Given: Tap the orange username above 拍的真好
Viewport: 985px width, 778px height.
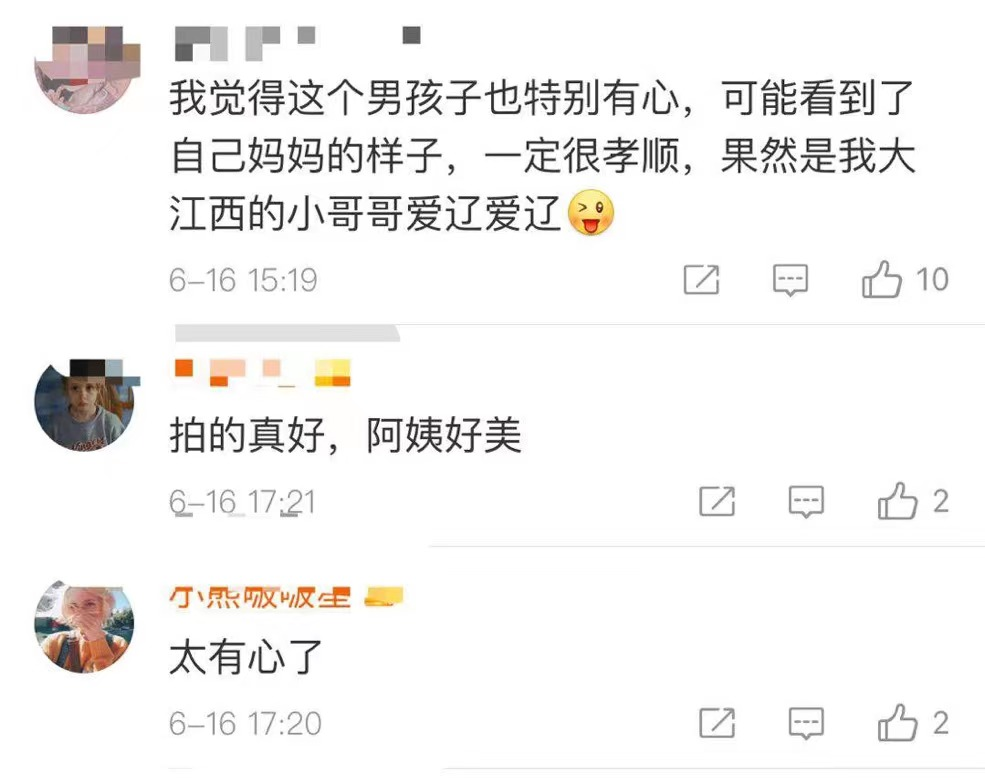Looking at the screenshot, I should 262,372.
